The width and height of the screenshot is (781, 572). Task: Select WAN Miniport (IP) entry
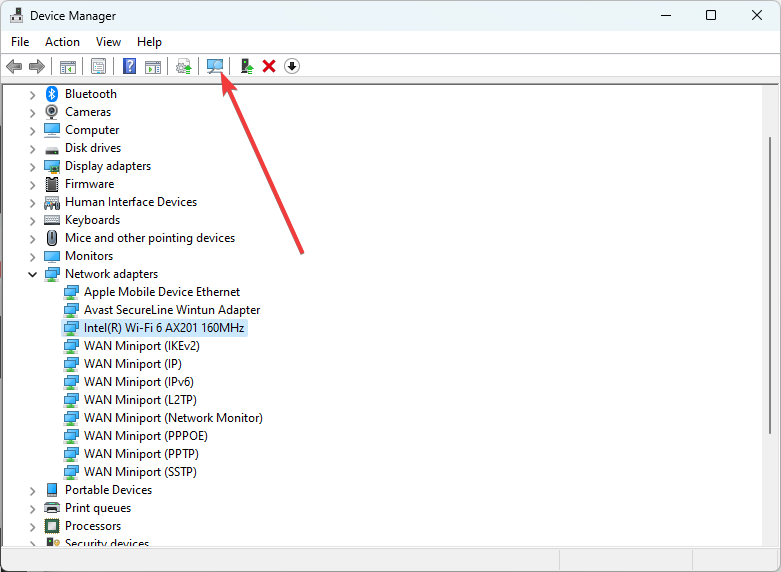pyautogui.click(x=132, y=364)
